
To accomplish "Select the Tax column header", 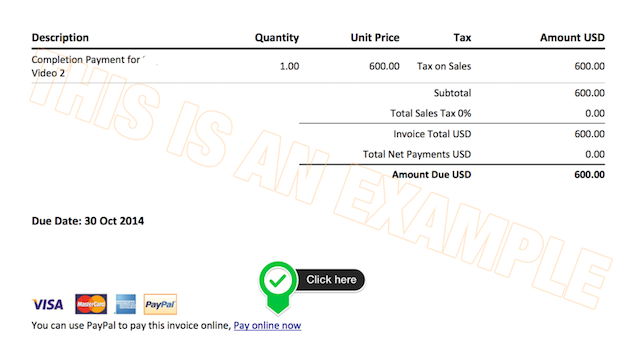I will point(462,38).
